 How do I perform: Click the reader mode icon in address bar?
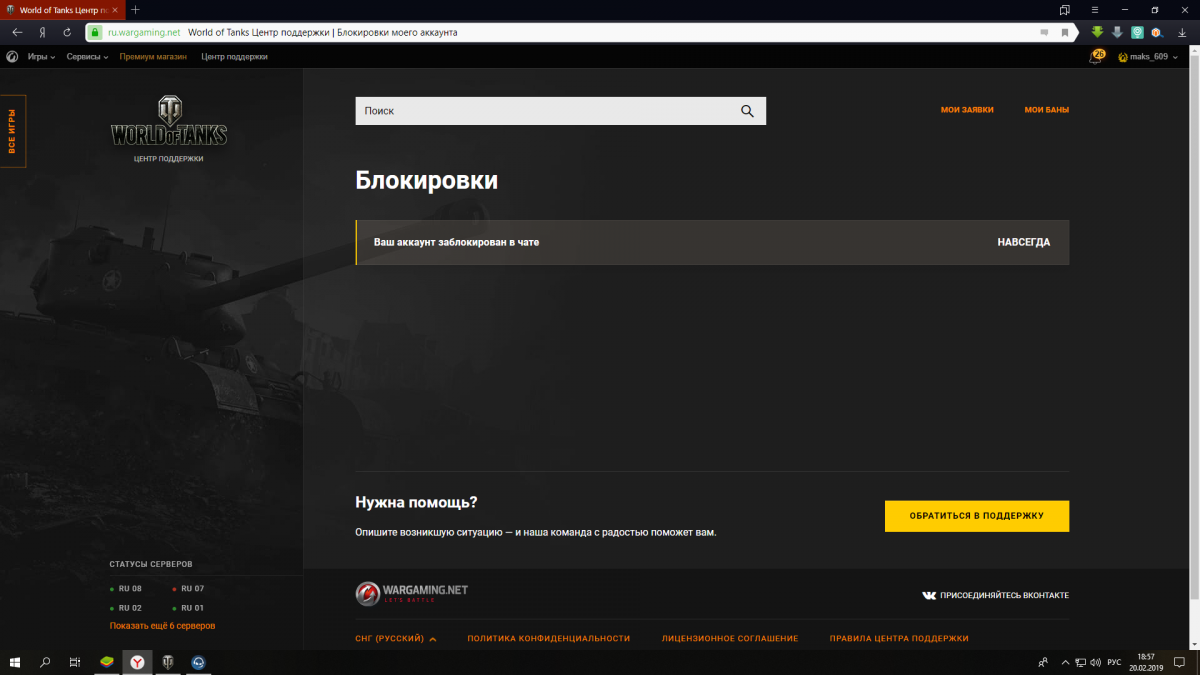point(1044,32)
